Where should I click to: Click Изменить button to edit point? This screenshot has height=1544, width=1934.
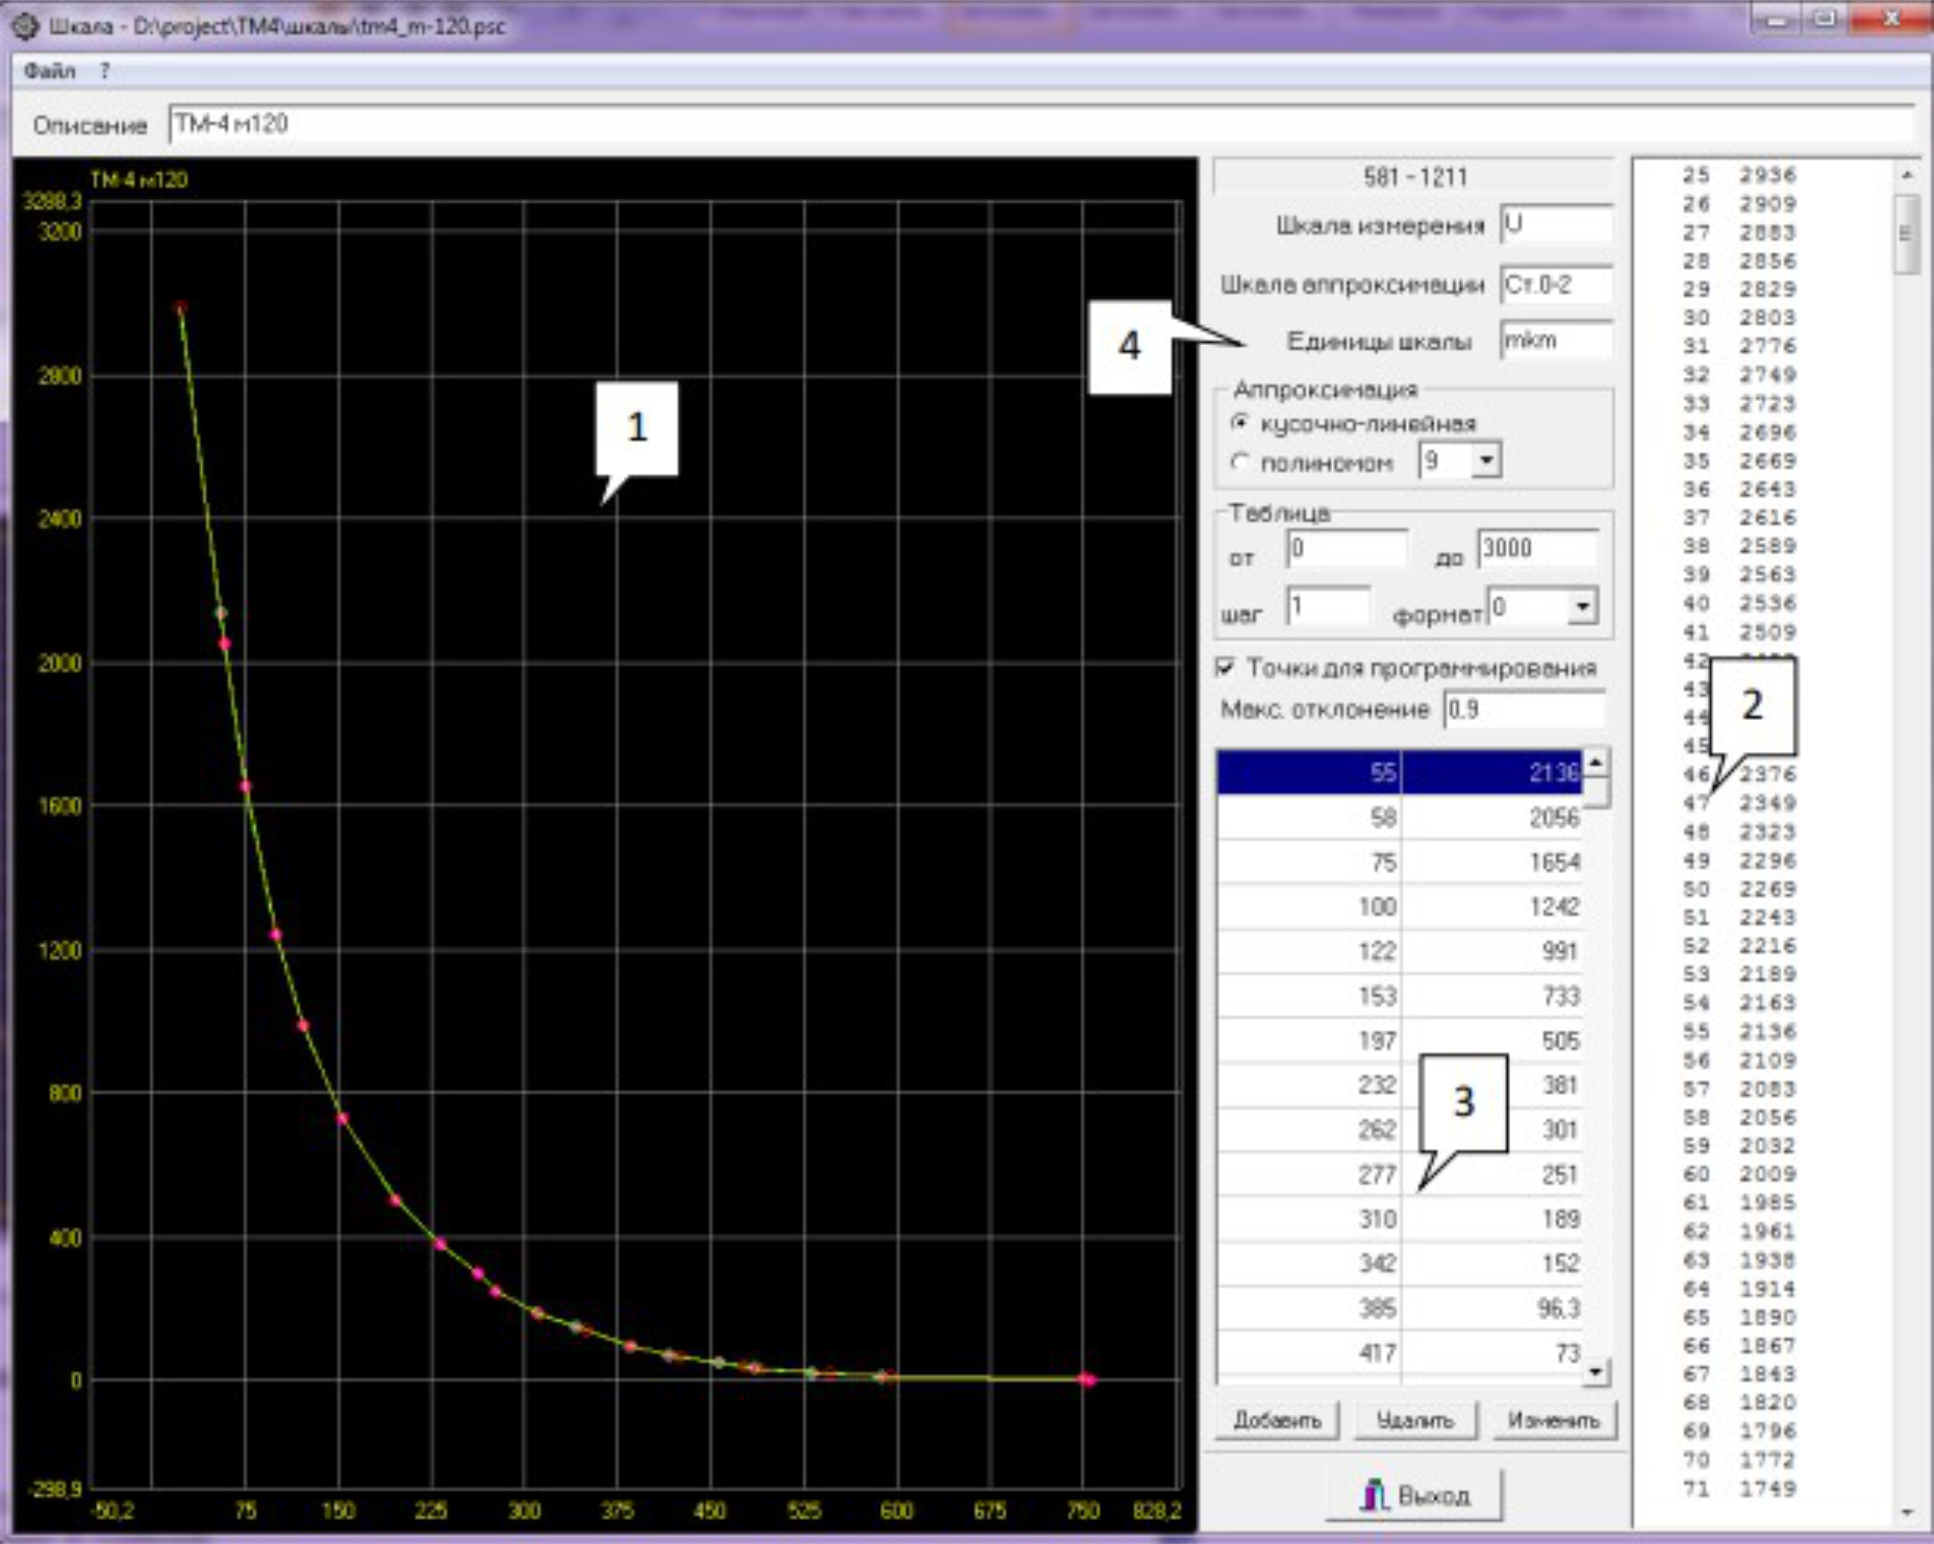coord(1553,1420)
